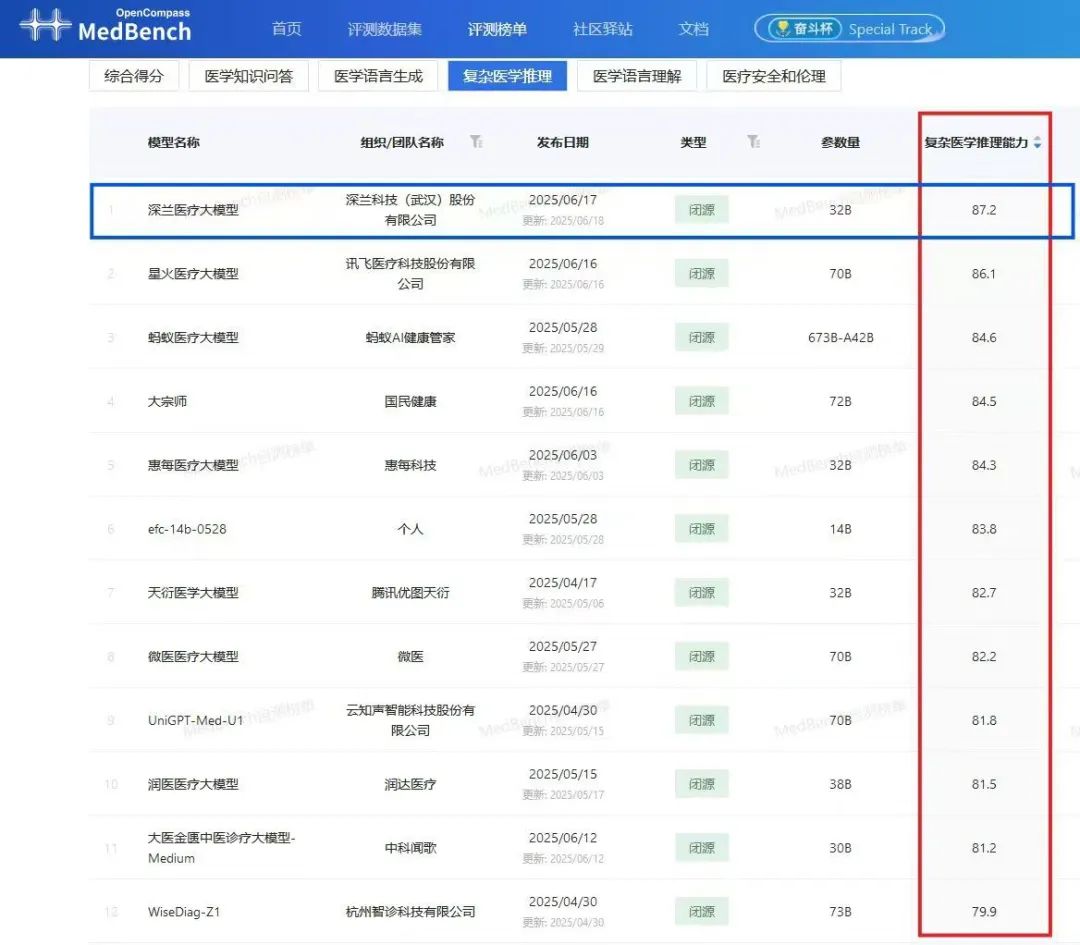Screen dimensions: 1080x945
Task: Click 蚂蚁AI健康管家 organization cell
Action: click(x=411, y=338)
